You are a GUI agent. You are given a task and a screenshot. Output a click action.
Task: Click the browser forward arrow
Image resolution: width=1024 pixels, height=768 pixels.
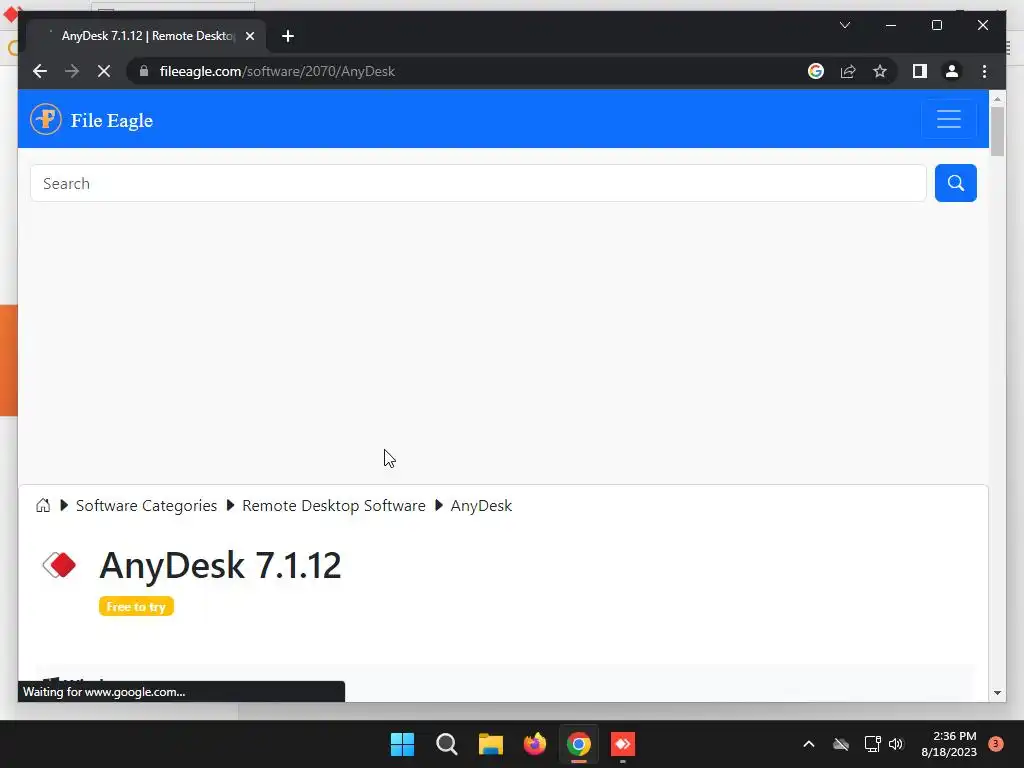[x=72, y=71]
